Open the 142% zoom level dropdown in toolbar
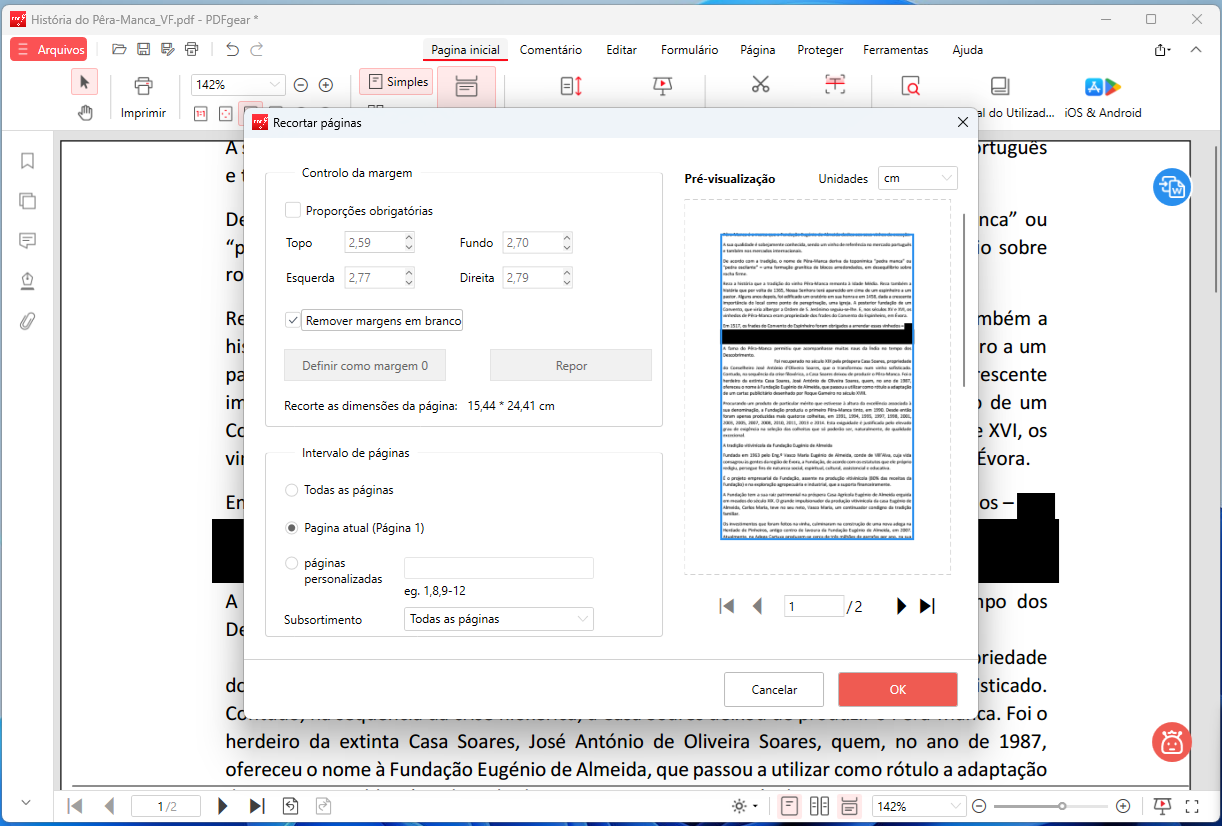1223x826 pixels. [x=238, y=85]
